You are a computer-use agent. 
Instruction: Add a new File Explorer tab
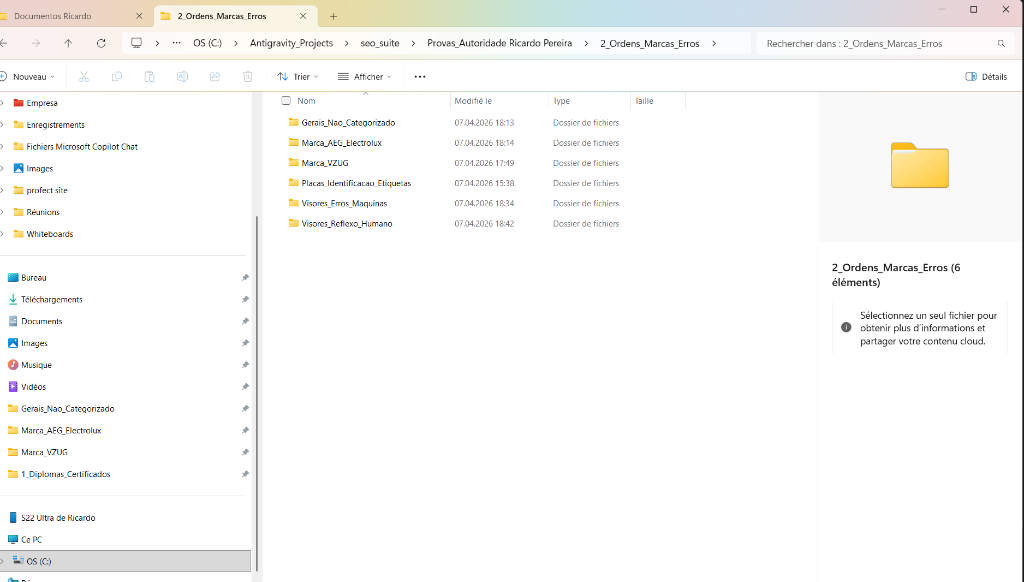(333, 16)
